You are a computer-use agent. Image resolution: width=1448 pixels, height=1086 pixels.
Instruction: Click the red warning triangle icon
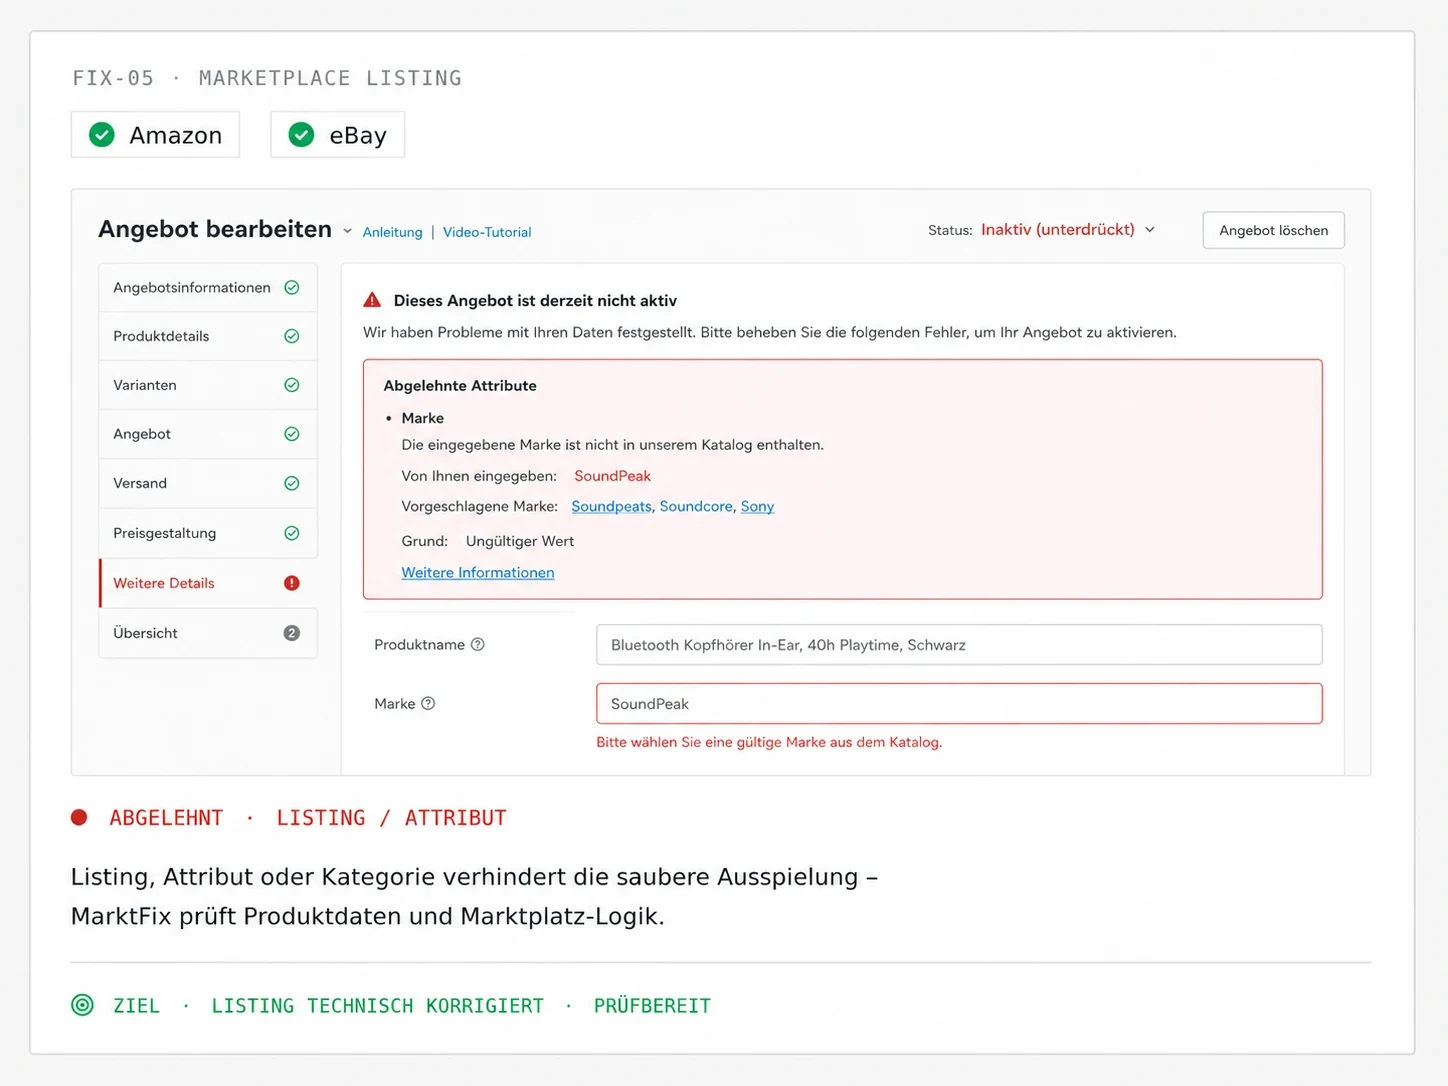click(x=372, y=300)
